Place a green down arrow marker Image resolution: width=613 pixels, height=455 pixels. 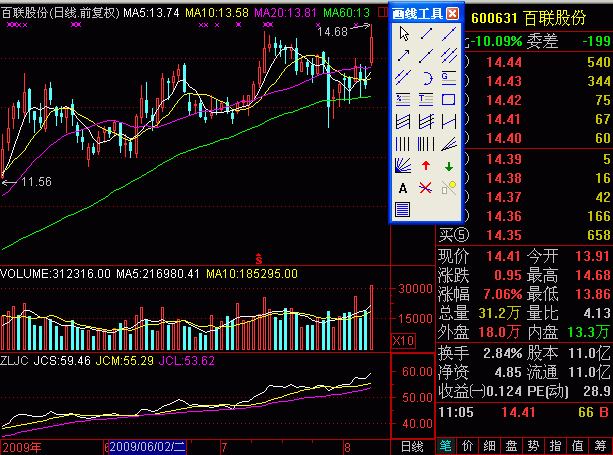[449, 167]
